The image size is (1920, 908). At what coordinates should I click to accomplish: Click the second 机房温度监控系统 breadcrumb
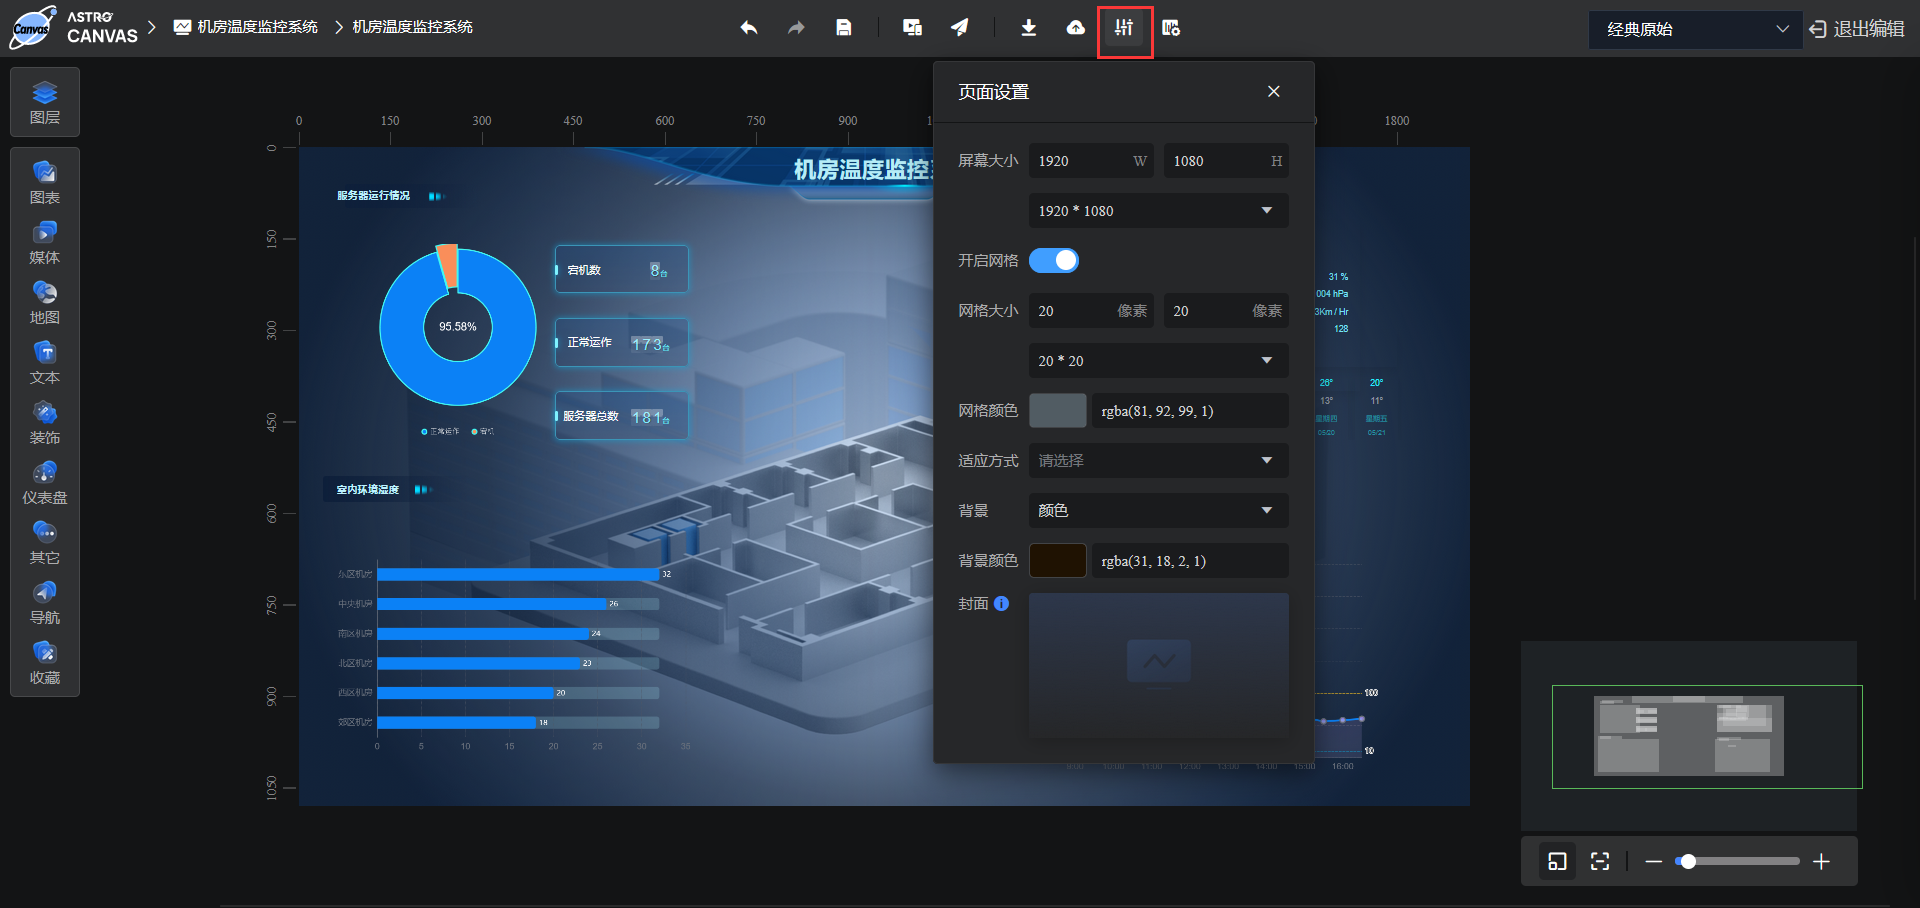point(412,27)
